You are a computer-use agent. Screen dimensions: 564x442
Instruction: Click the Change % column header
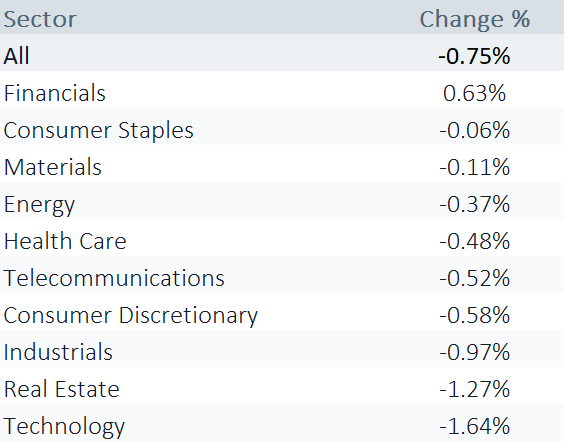tap(474, 19)
